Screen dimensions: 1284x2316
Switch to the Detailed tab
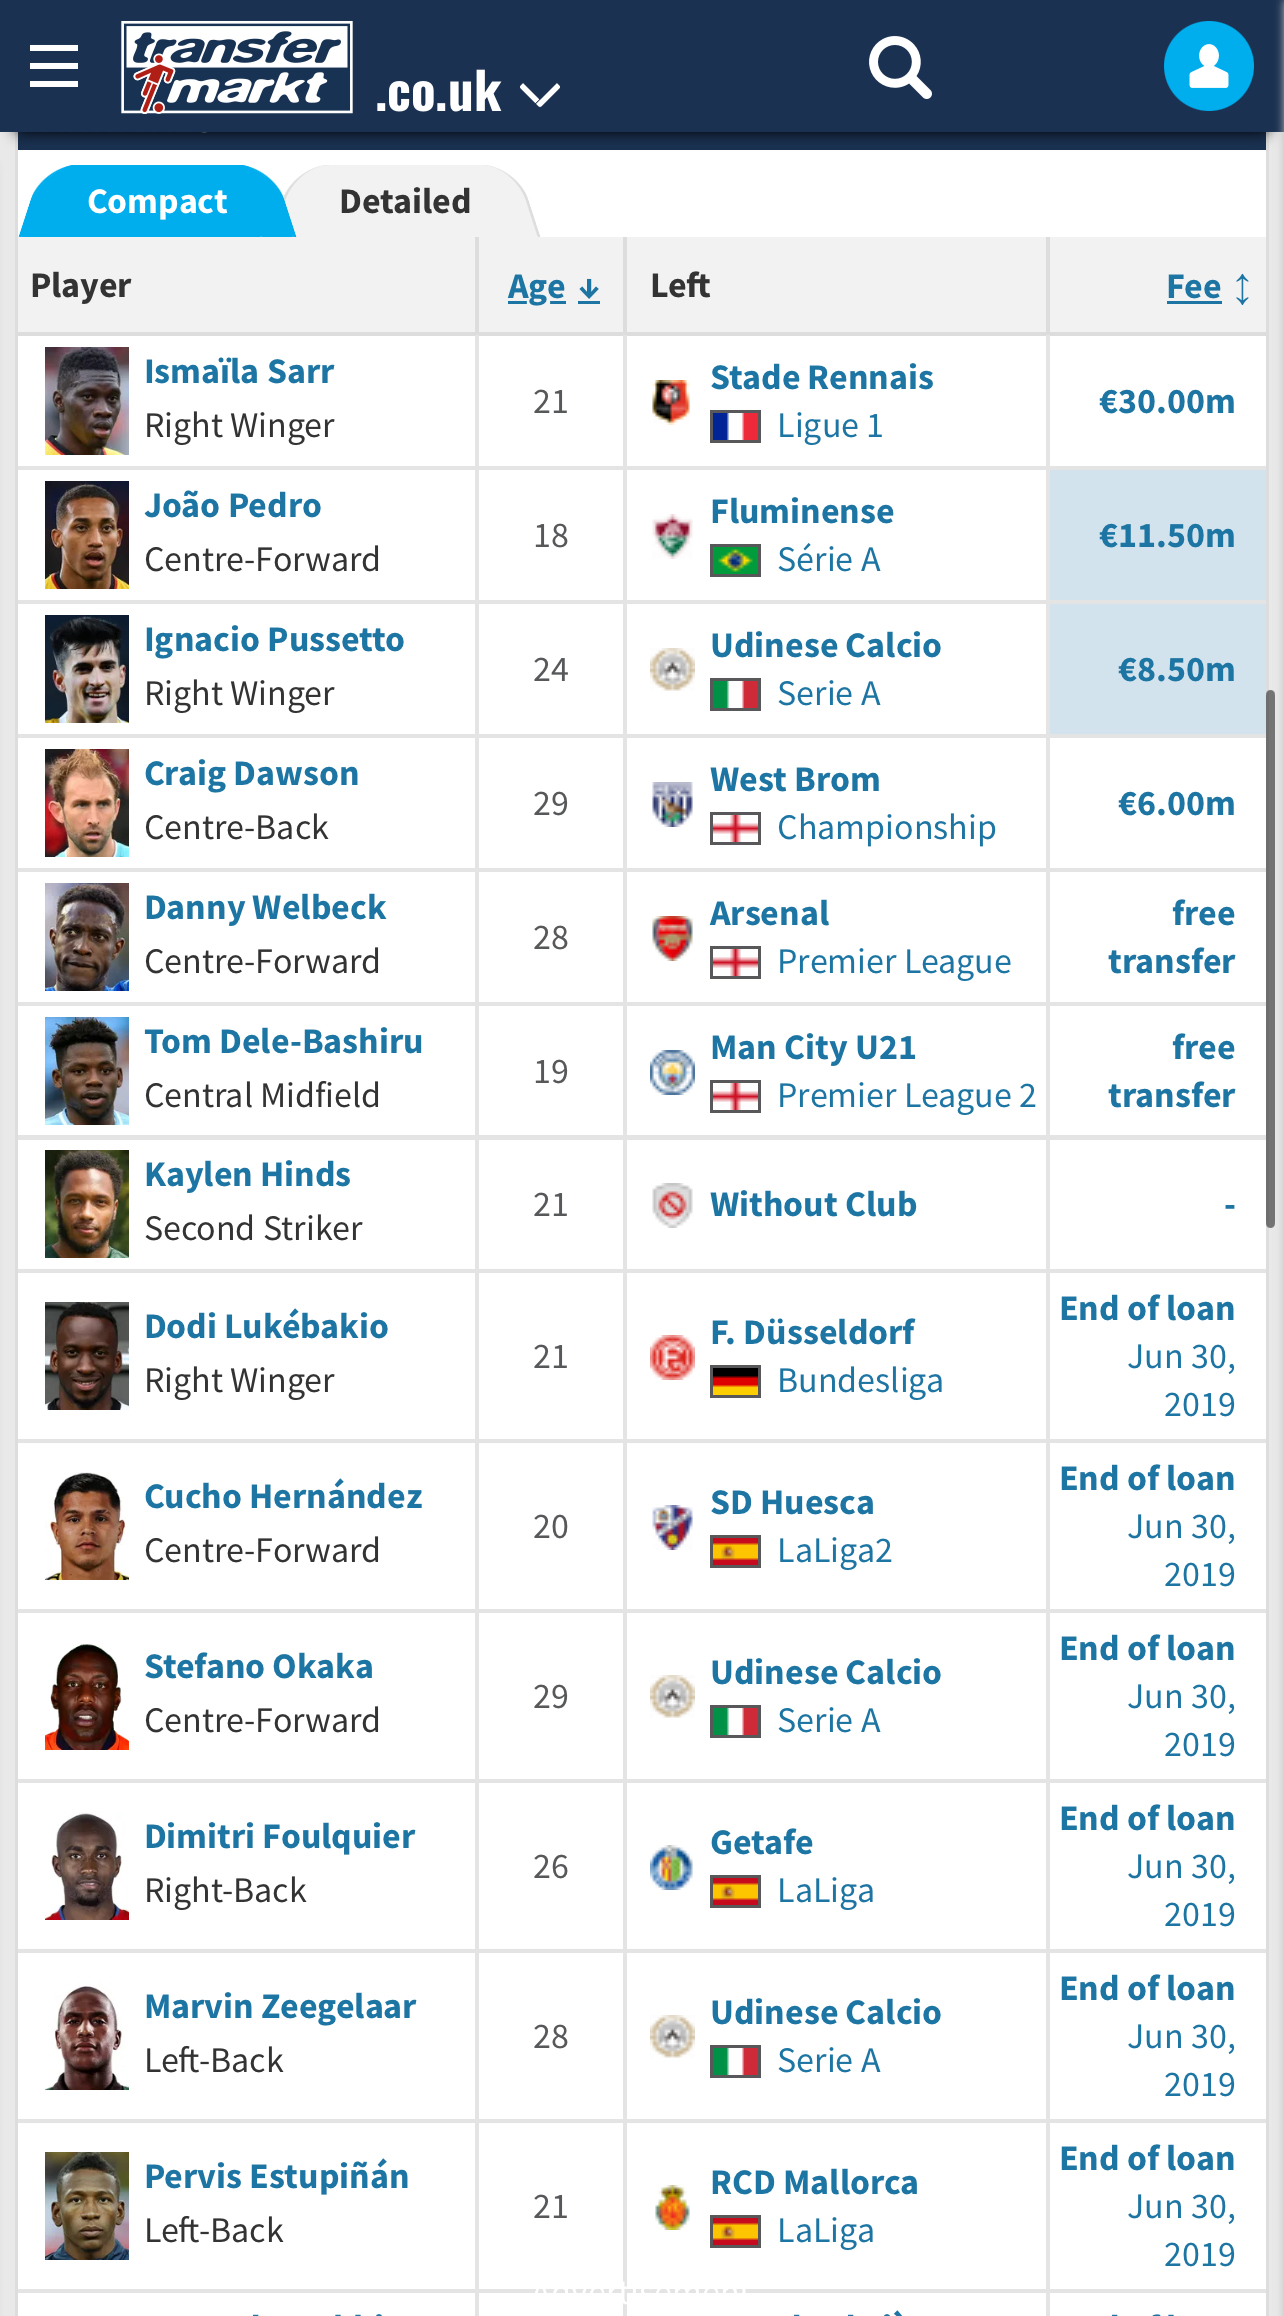tap(405, 201)
